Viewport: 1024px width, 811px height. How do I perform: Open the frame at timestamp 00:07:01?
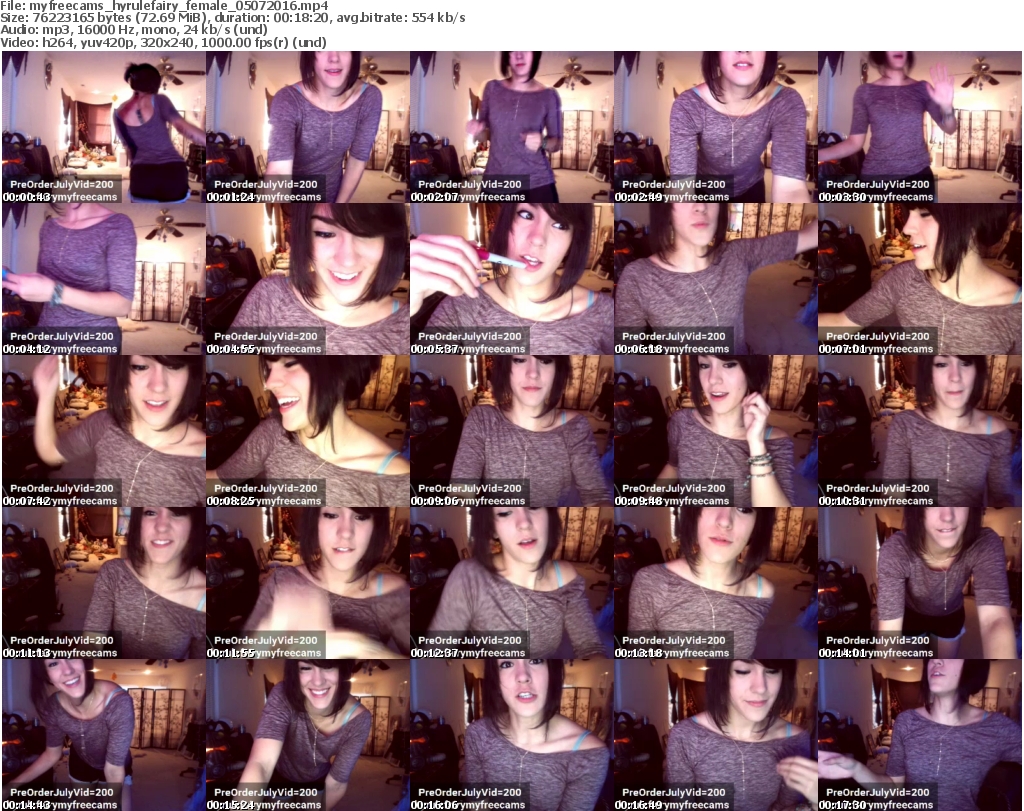[x=920, y=279]
